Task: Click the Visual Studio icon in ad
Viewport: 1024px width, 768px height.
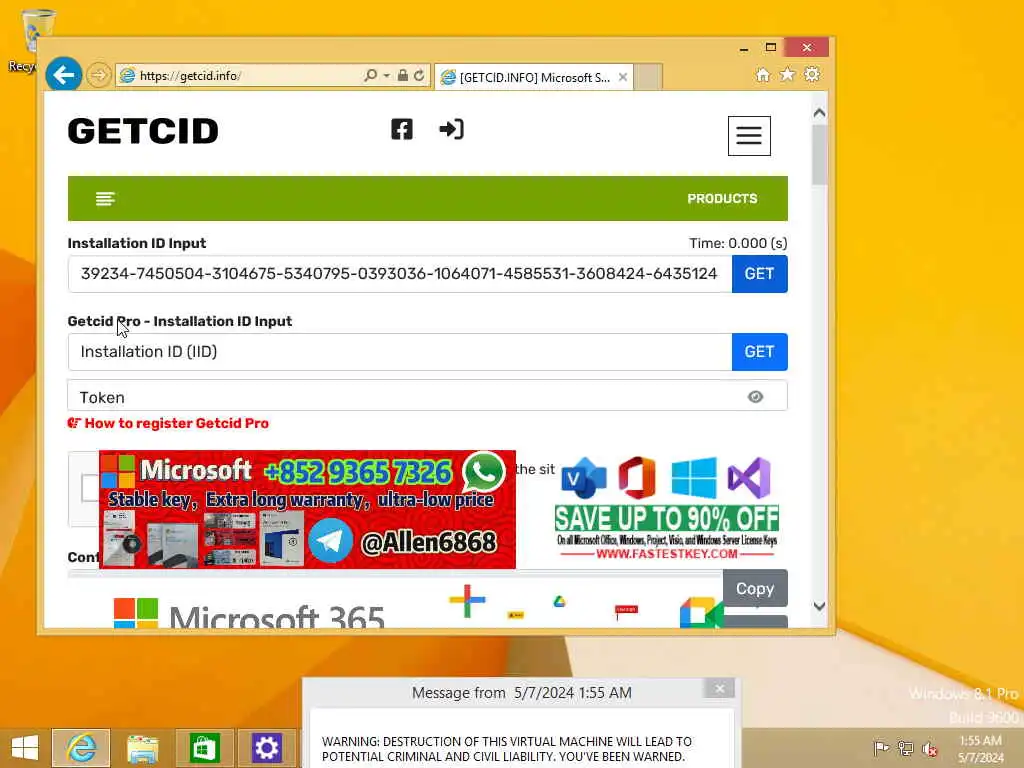Action: pyautogui.click(x=750, y=477)
